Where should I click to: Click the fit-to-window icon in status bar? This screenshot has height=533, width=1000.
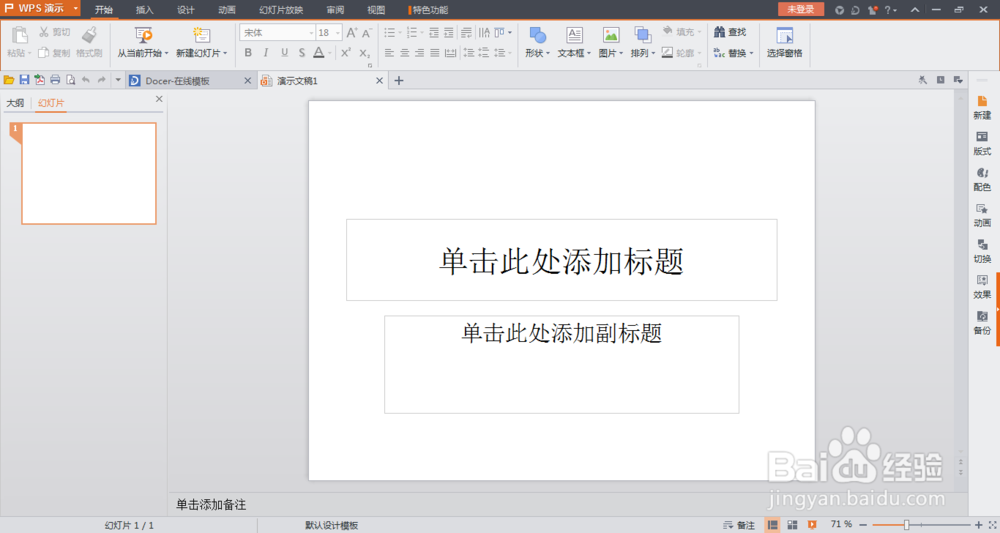click(992, 525)
